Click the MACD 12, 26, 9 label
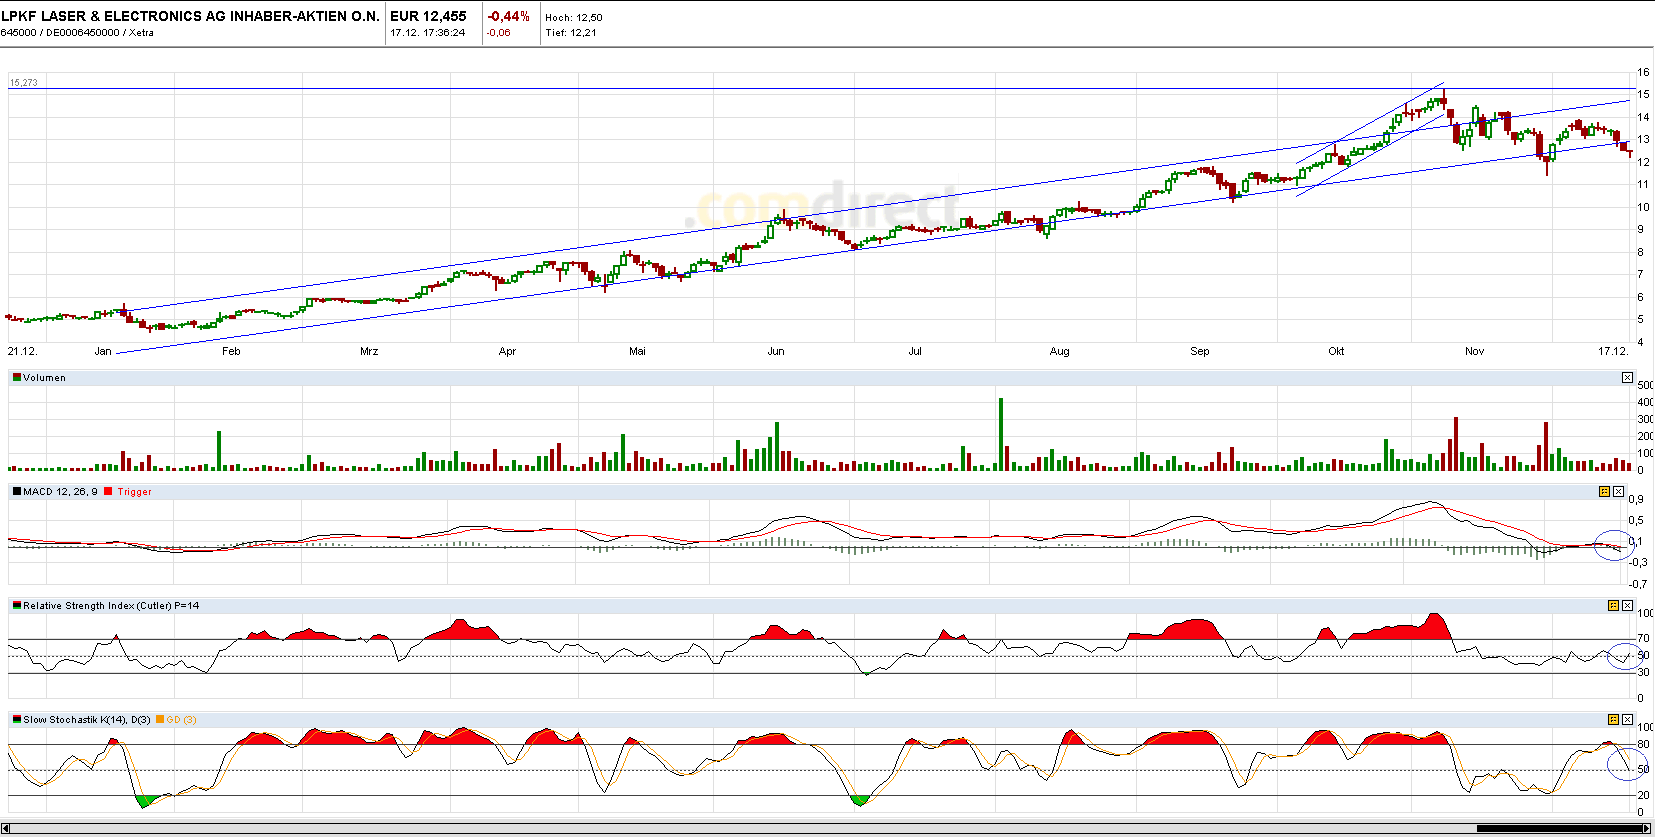The width and height of the screenshot is (1655, 837). [x=60, y=492]
